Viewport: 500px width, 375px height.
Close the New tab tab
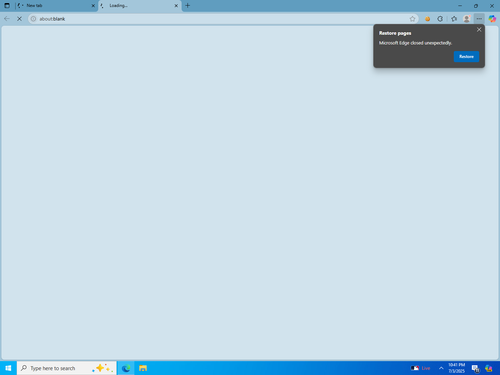93,6
